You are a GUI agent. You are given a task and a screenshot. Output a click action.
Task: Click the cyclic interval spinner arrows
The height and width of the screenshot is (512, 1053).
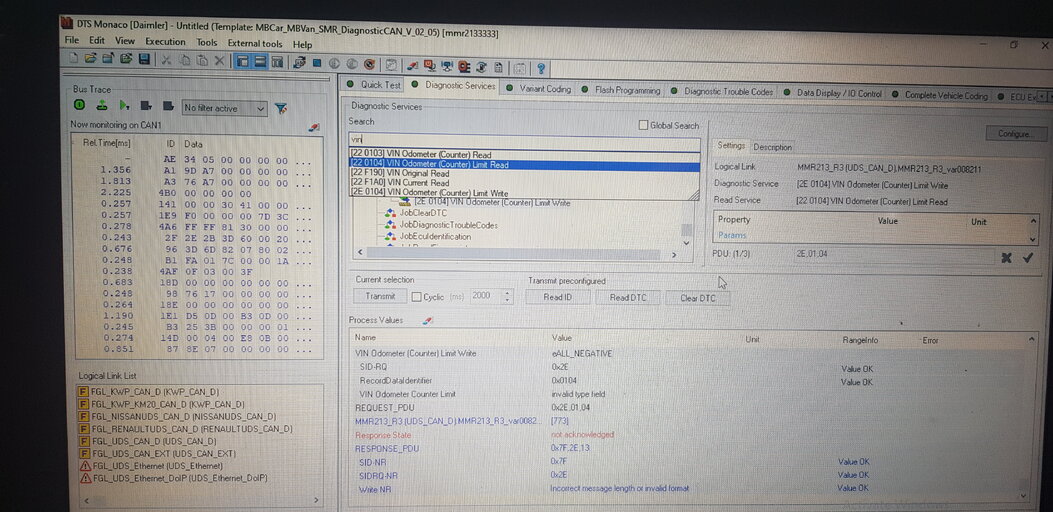click(x=507, y=297)
